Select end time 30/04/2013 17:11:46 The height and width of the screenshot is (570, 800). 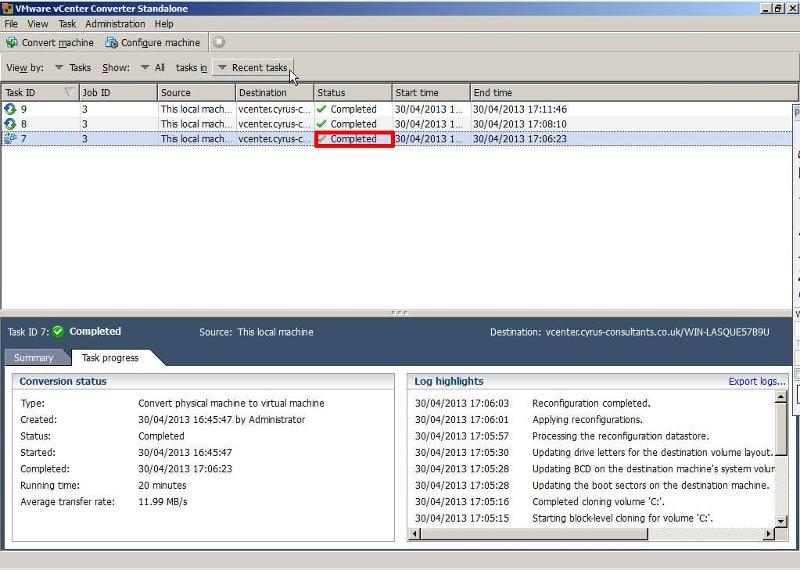click(x=519, y=109)
